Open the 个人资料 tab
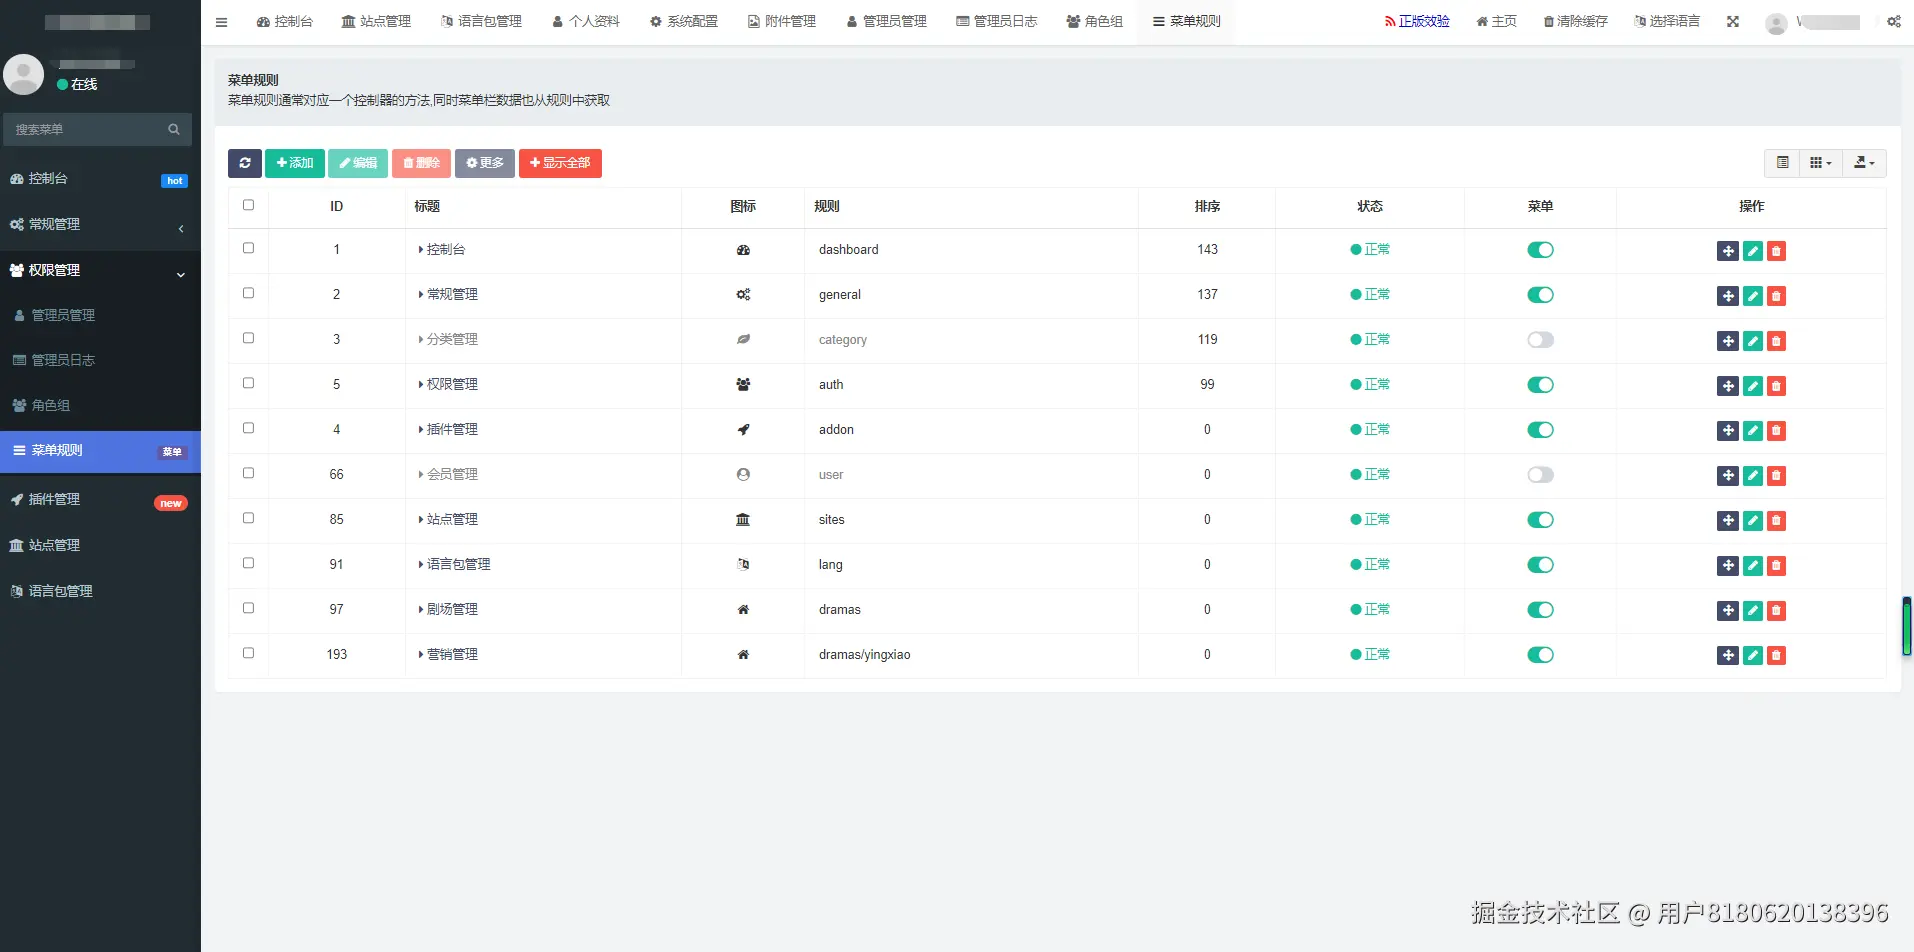 coord(586,22)
